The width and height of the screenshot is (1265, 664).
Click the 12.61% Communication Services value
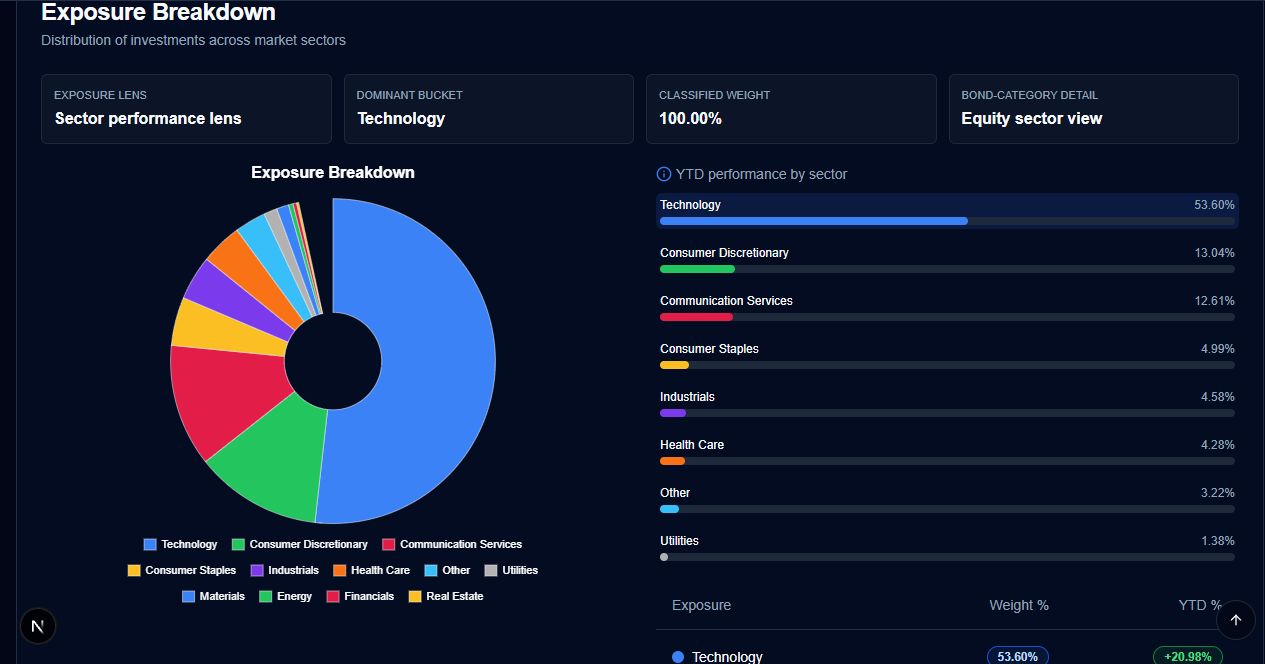point(1214,301)
